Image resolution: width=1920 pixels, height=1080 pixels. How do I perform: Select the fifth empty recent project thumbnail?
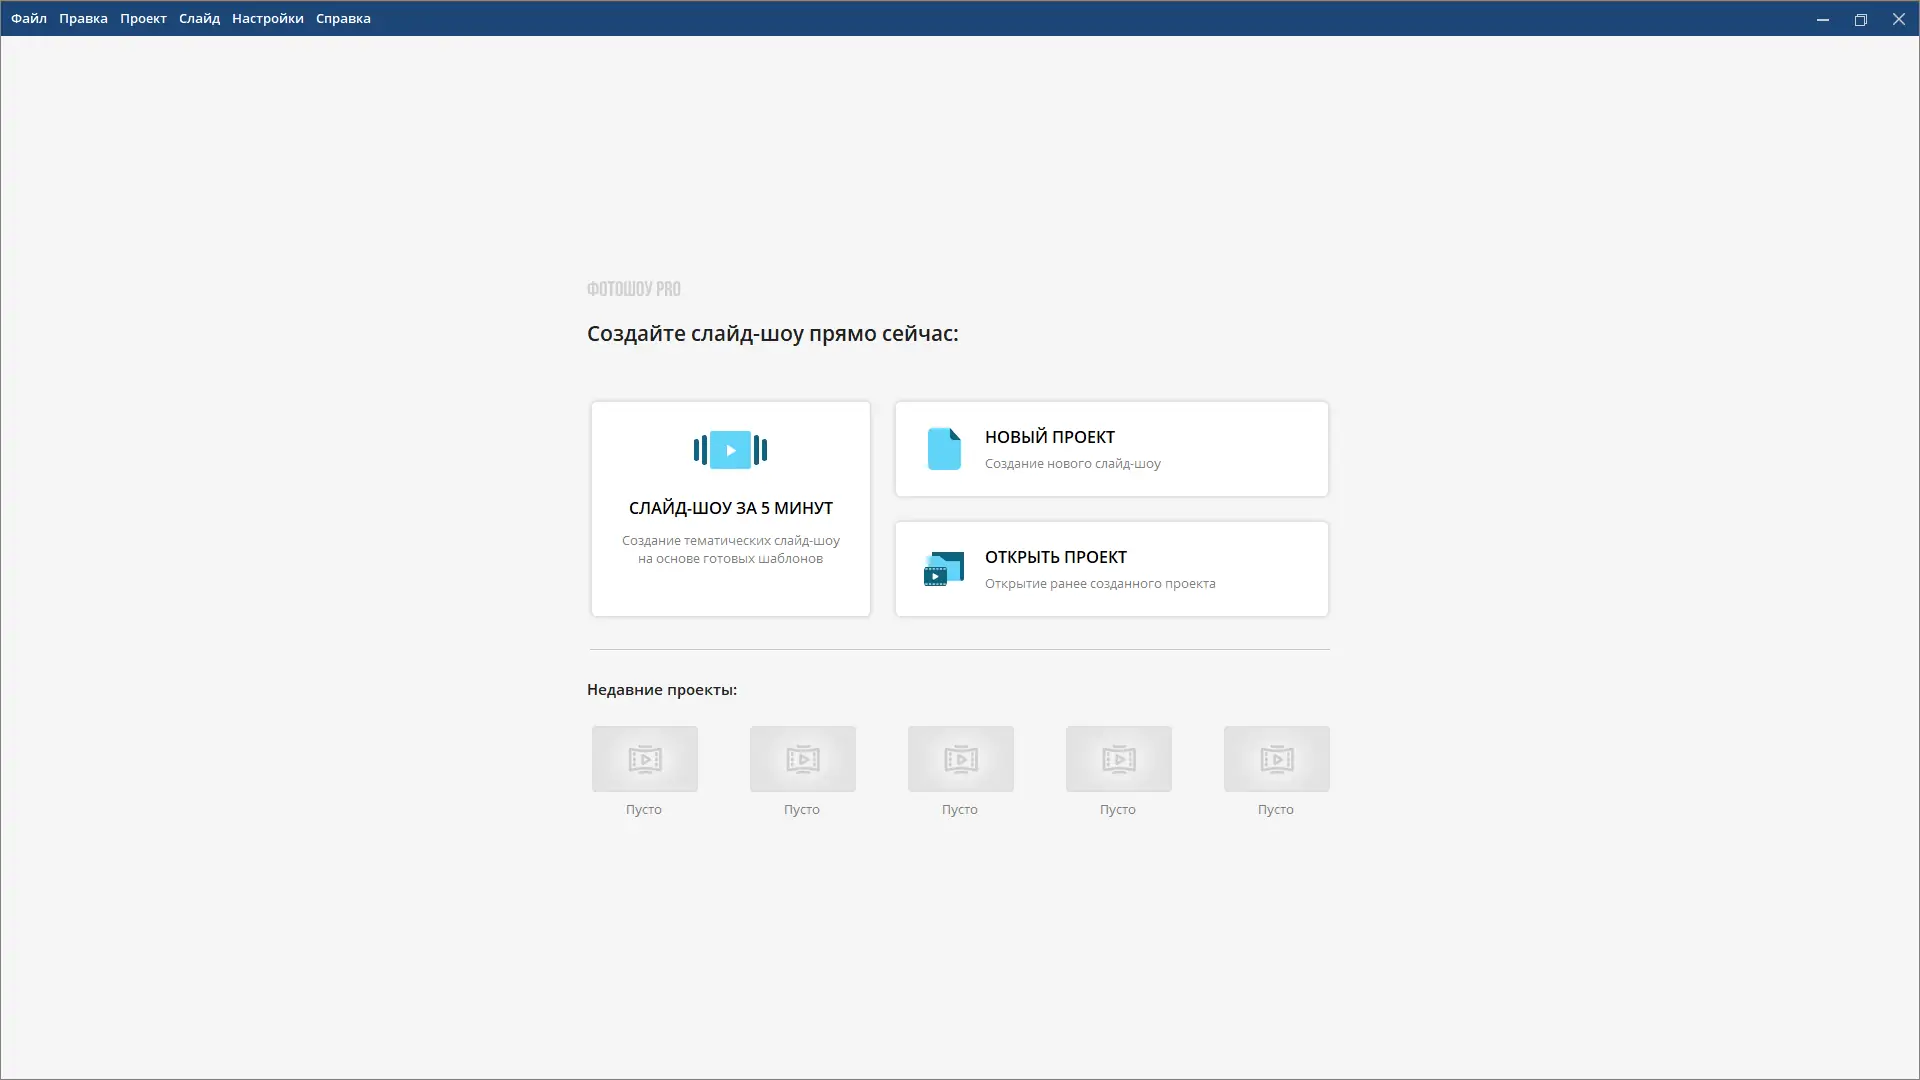(1277, 759)
